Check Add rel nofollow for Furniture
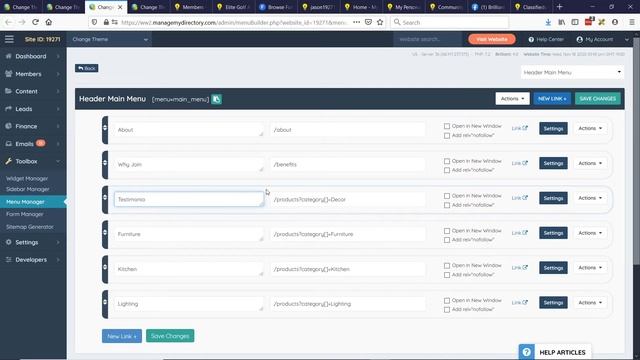 coord(447,240)
